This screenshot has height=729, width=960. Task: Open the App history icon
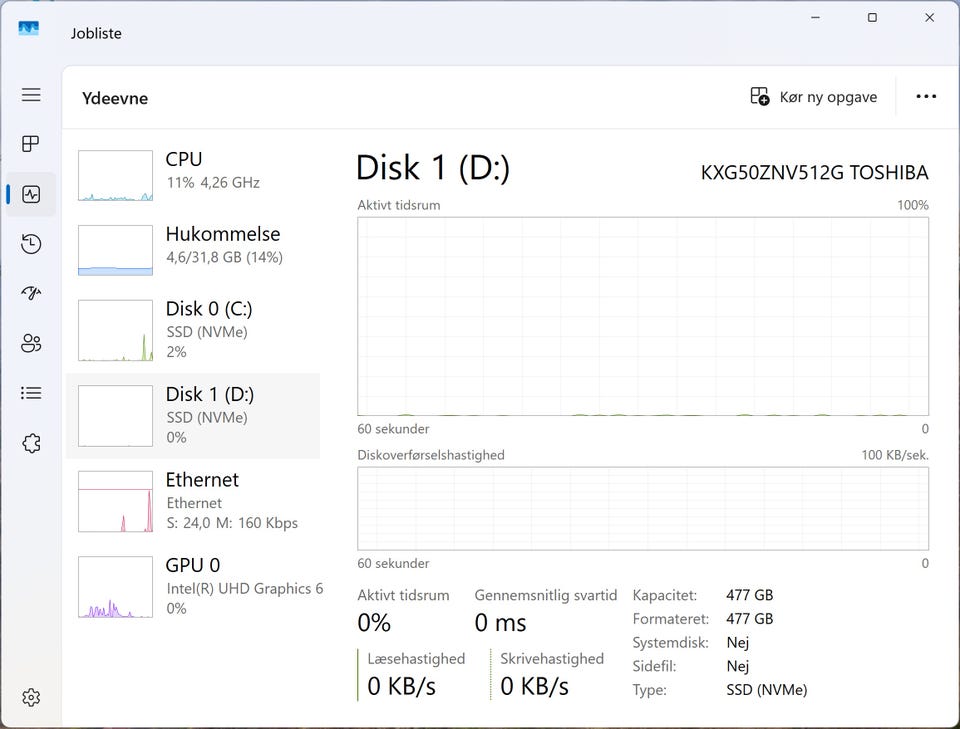coord(31,244)
